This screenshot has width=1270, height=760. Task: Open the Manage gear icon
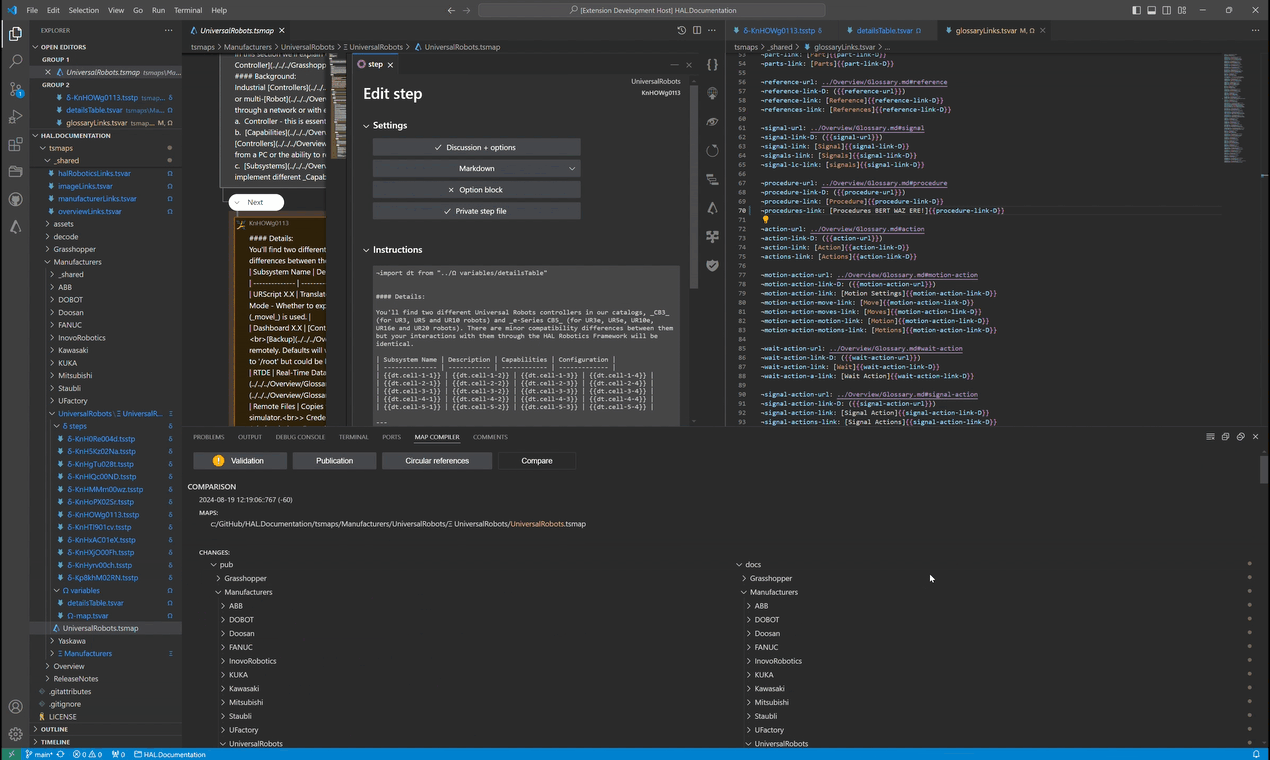coord(15,734)
